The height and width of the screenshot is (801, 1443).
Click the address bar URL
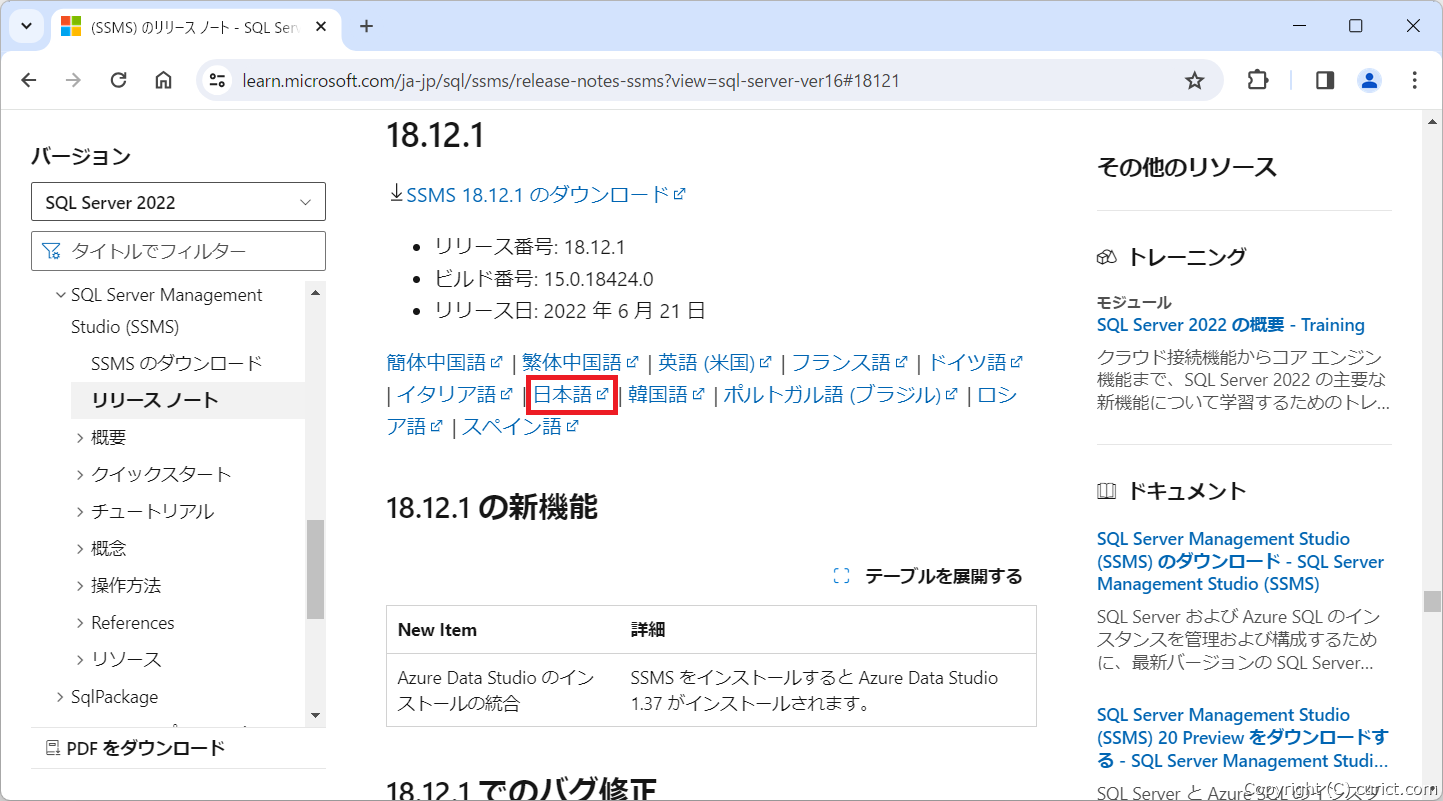point(571,81)
